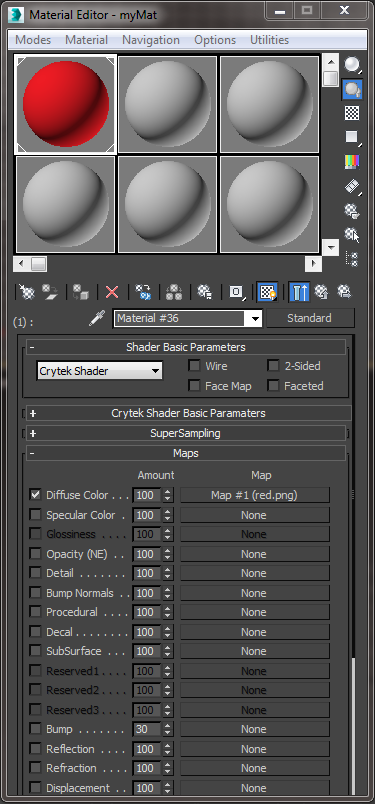Viewport: 375px width, 804px height.
Task: Open the Options menu
Action: [x=215, y=40]
